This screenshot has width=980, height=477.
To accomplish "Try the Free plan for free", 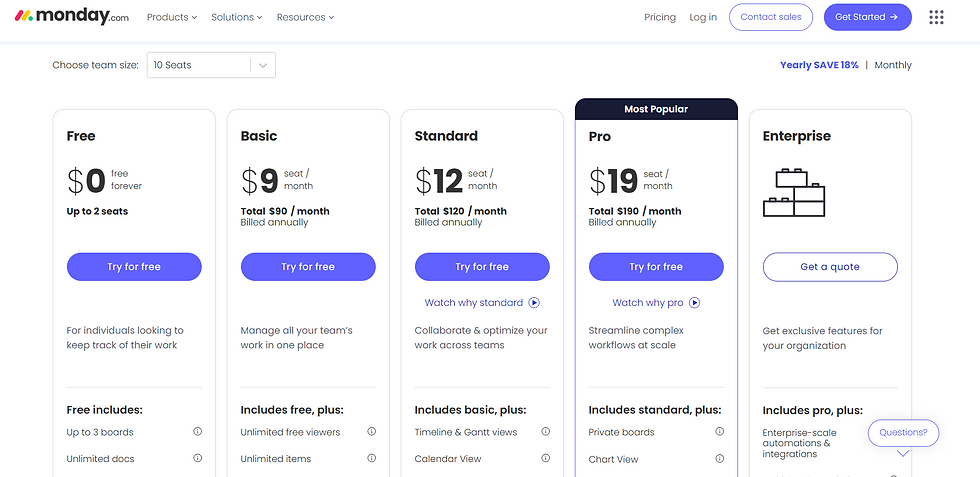I will (x=134, y=267).
